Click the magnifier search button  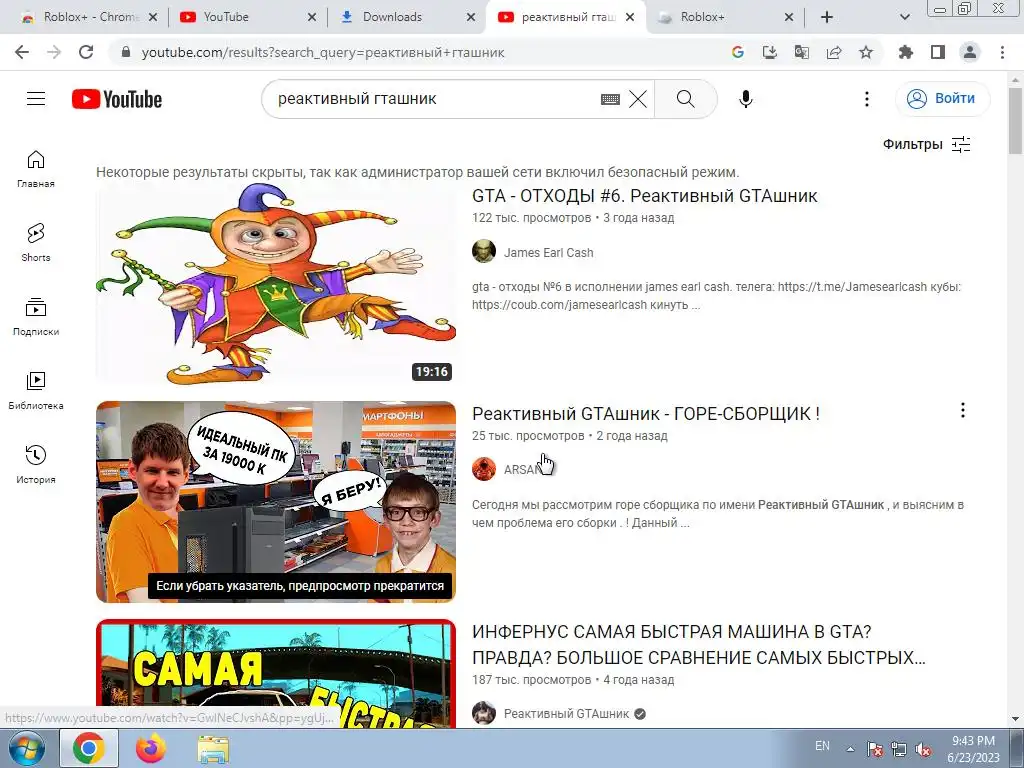point(686,99)
